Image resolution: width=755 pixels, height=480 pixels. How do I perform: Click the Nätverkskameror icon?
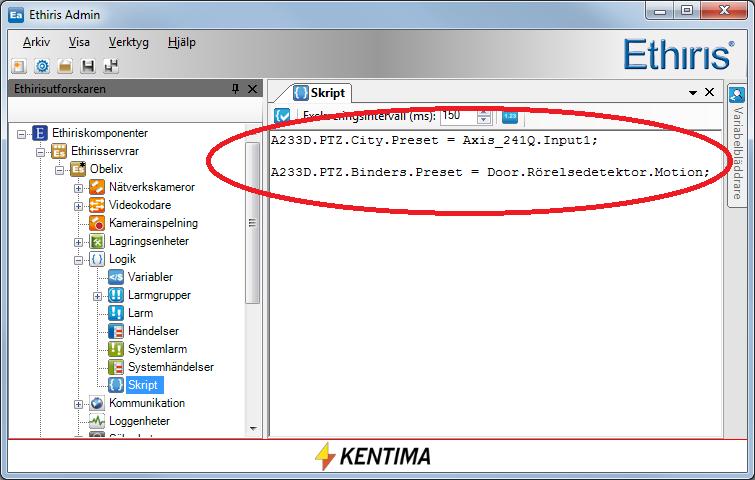pyautogui.click(x=97, y=187)
